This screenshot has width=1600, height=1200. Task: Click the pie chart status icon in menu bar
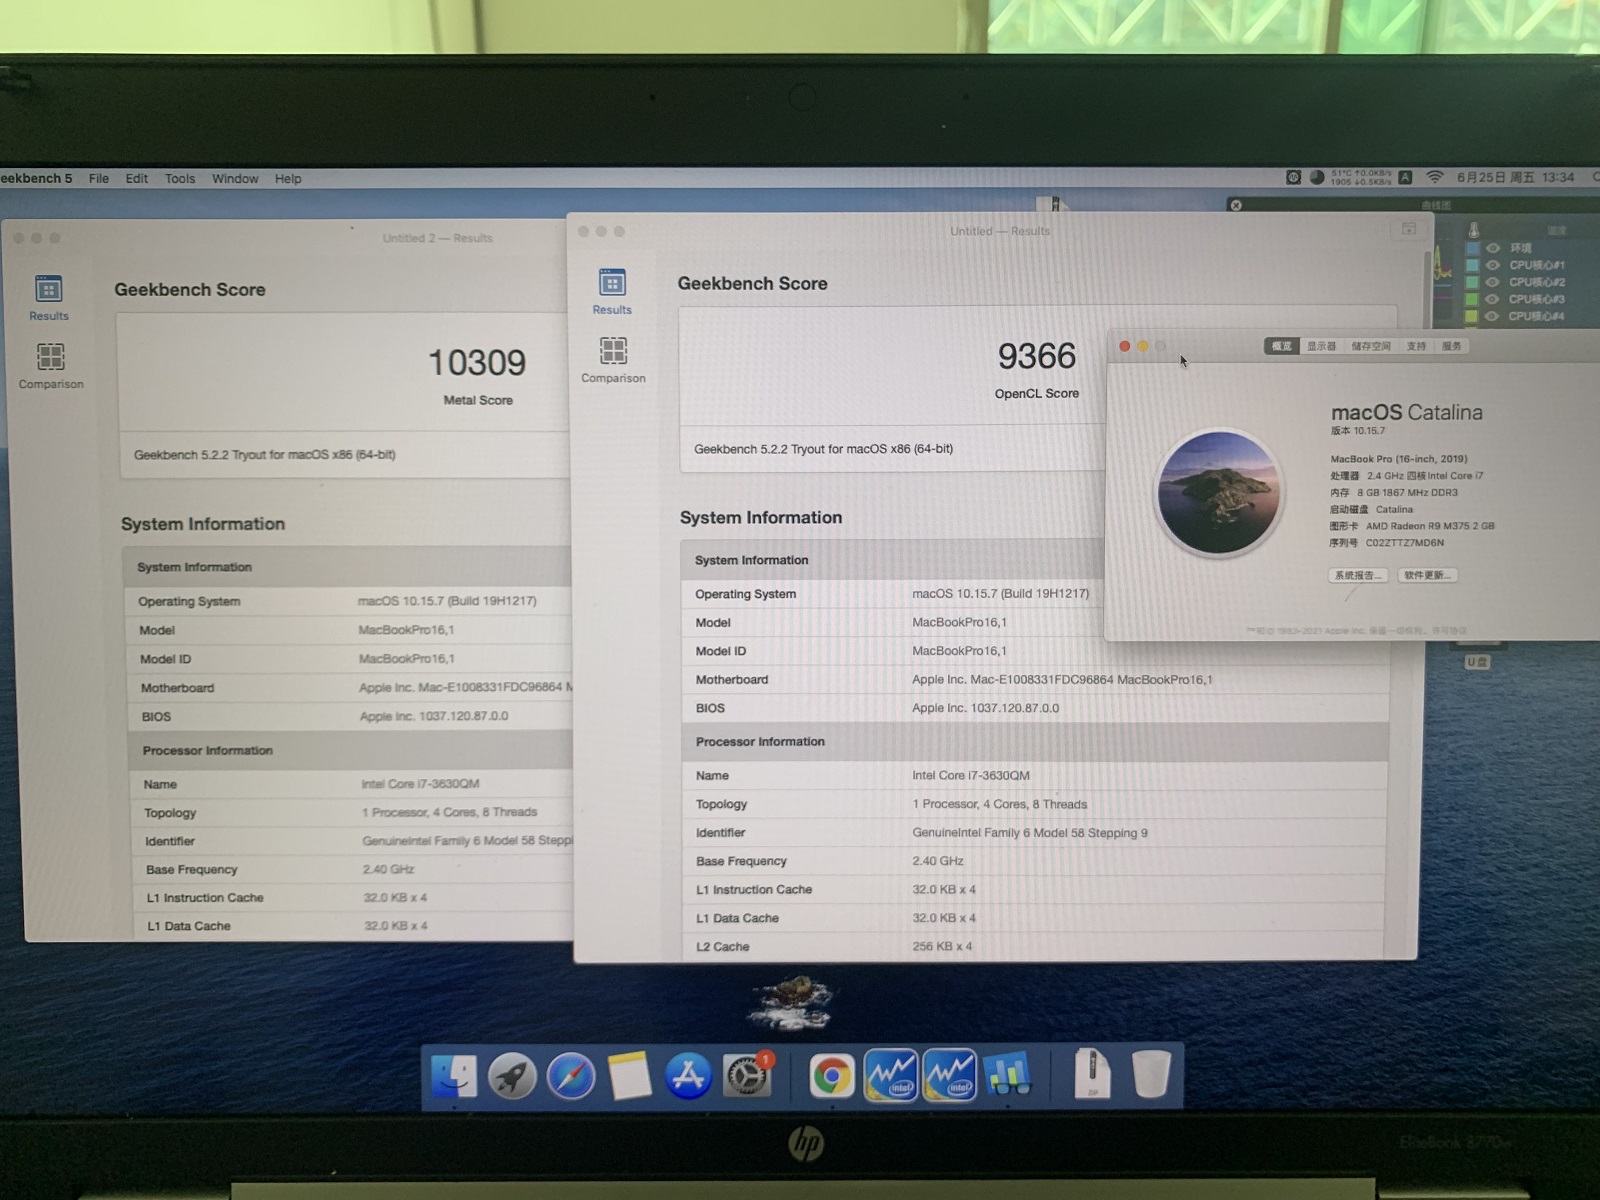1317,177
